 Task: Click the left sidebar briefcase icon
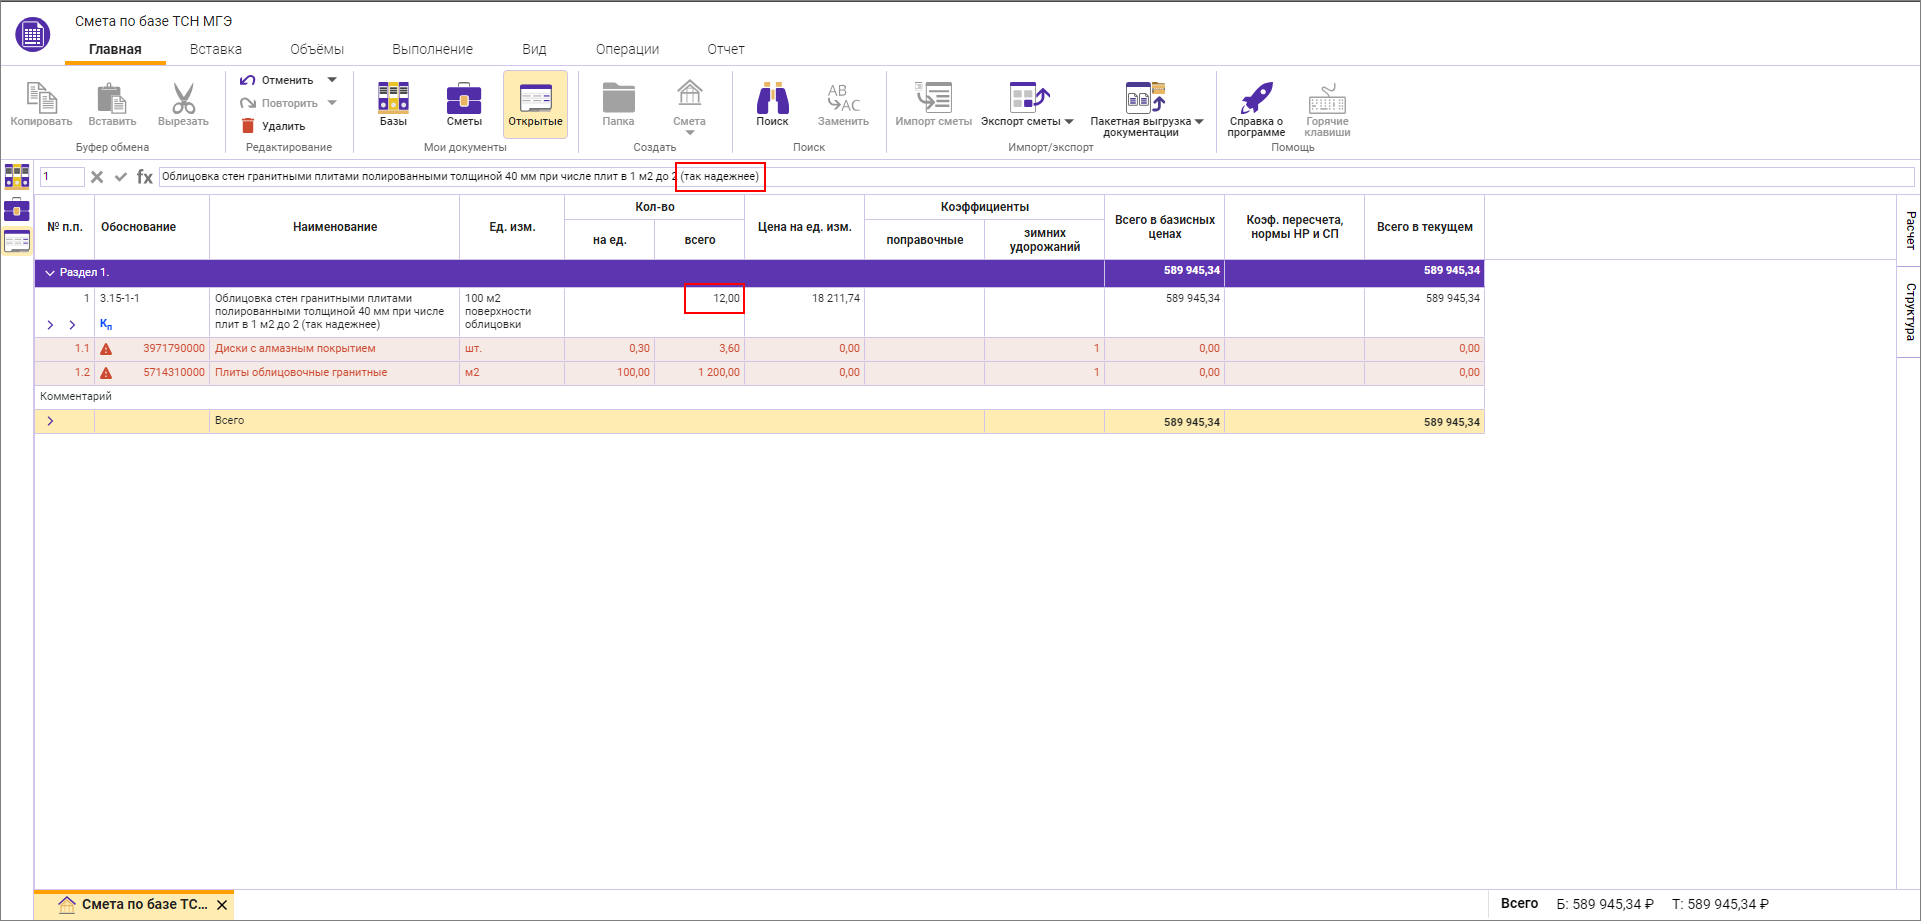coord(17,209)
